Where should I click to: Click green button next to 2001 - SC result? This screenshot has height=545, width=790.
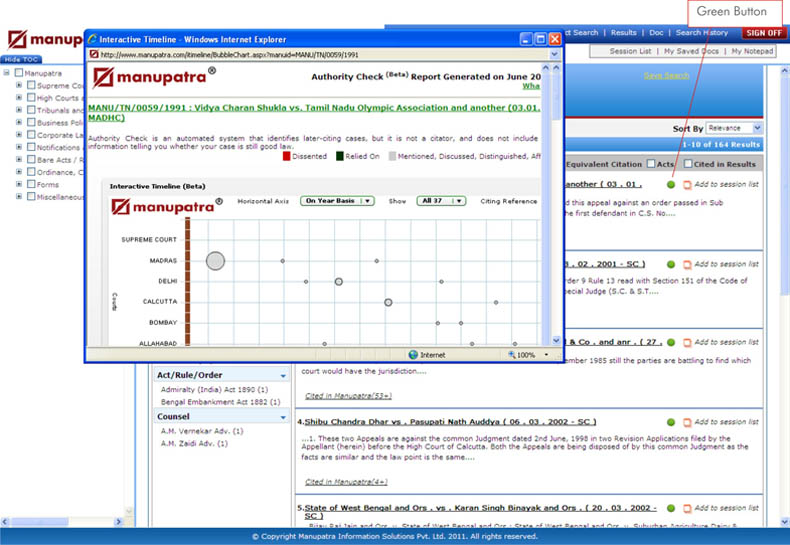(671, 264)
